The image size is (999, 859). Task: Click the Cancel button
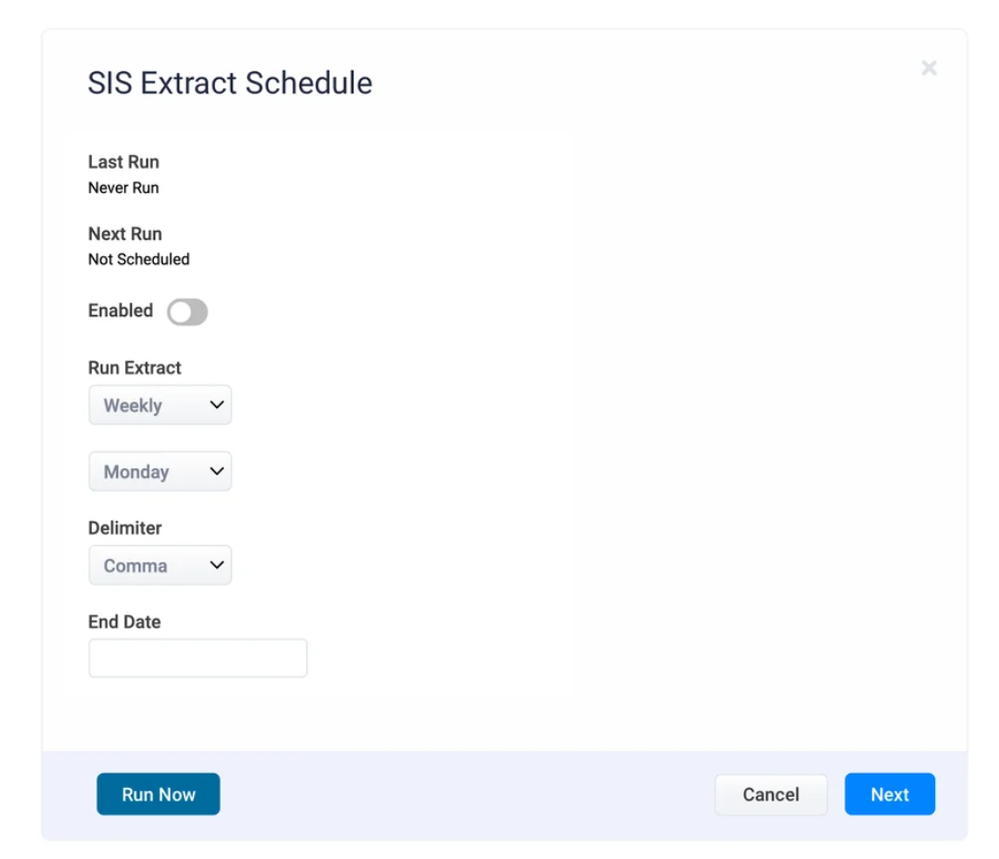tap(770, 795)
